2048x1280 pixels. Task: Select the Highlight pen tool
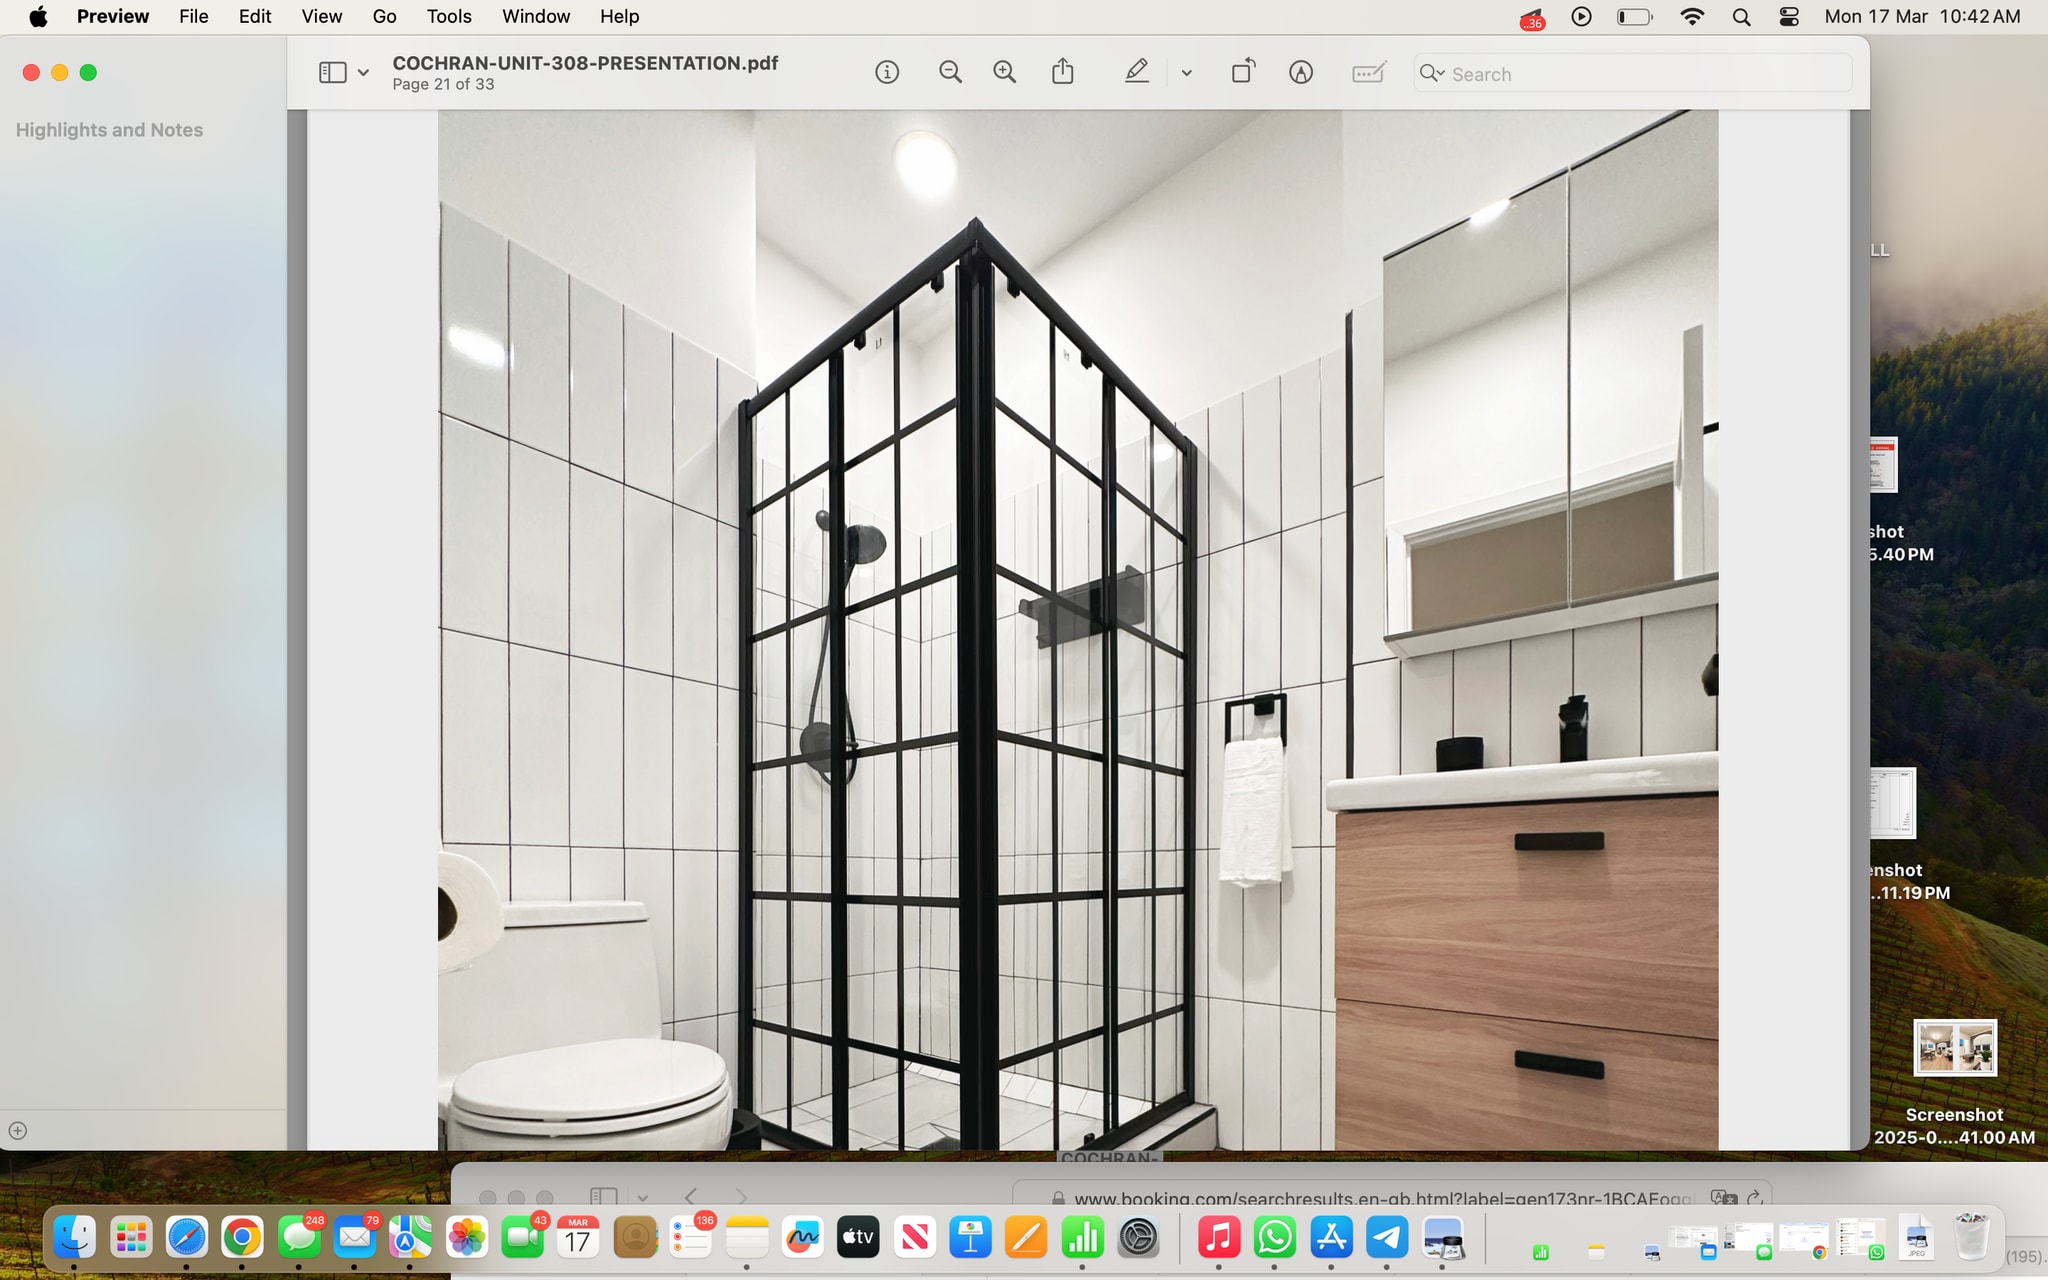(1136, 72)
